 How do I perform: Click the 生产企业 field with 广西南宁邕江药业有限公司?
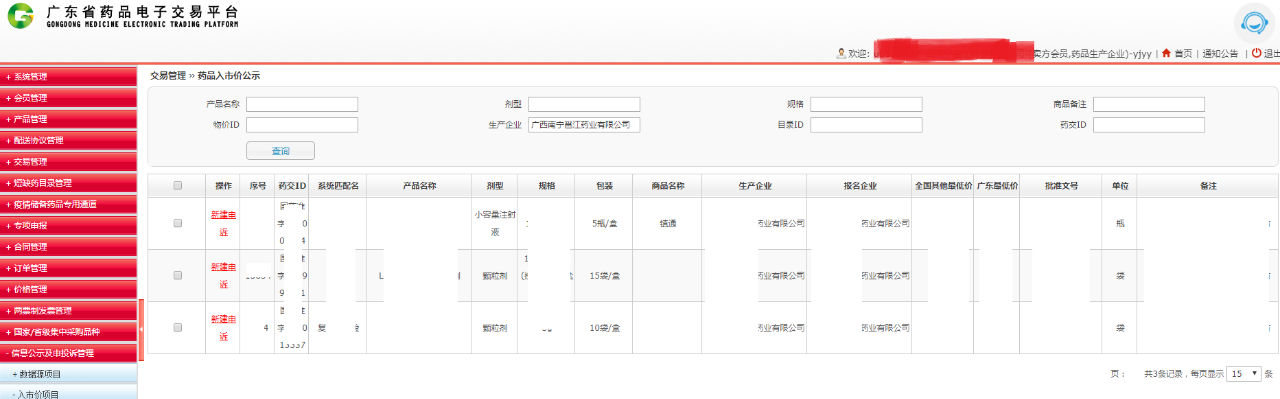point(584,125)
